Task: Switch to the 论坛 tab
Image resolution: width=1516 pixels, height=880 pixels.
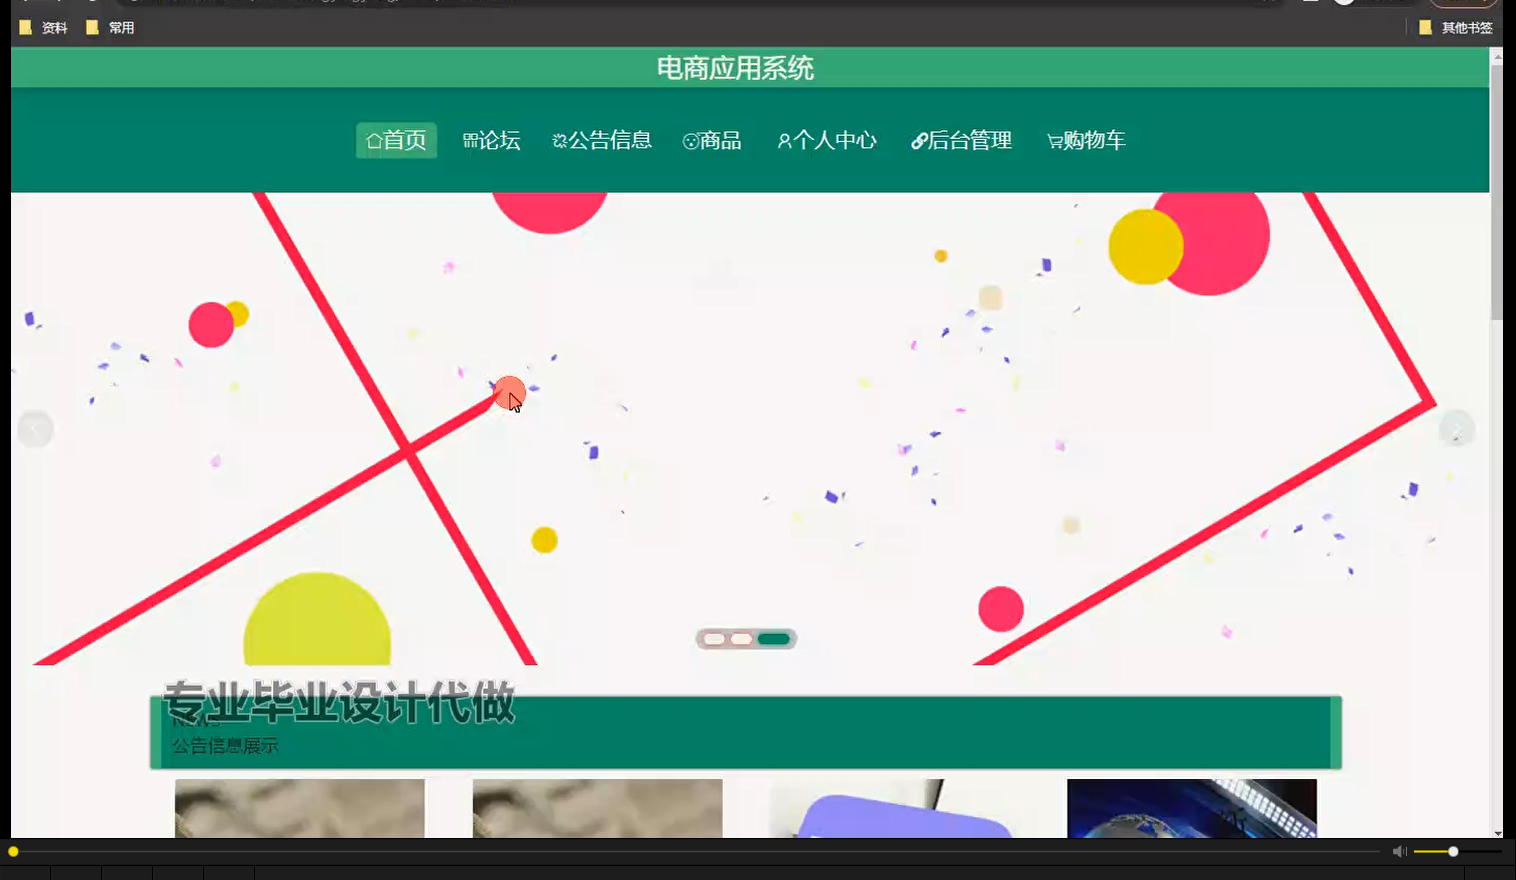Action: pos(492,140)
